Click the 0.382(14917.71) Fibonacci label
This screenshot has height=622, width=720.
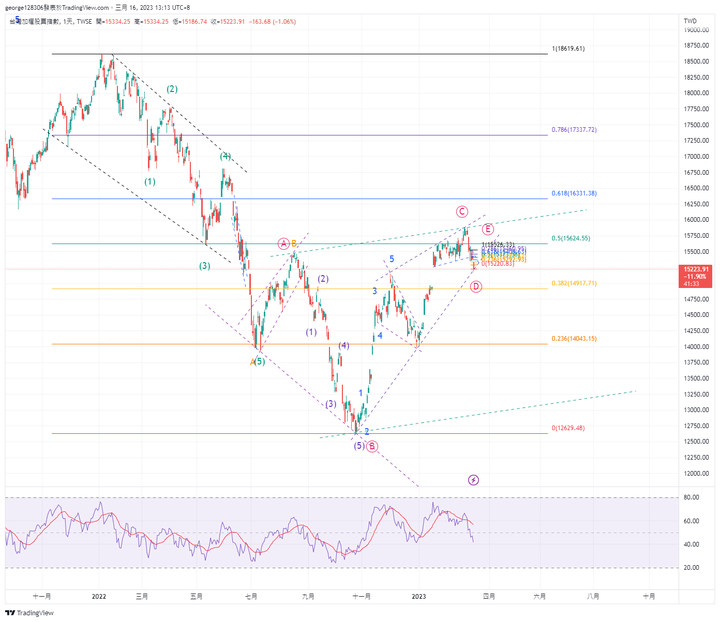click(x=574, y=283)
